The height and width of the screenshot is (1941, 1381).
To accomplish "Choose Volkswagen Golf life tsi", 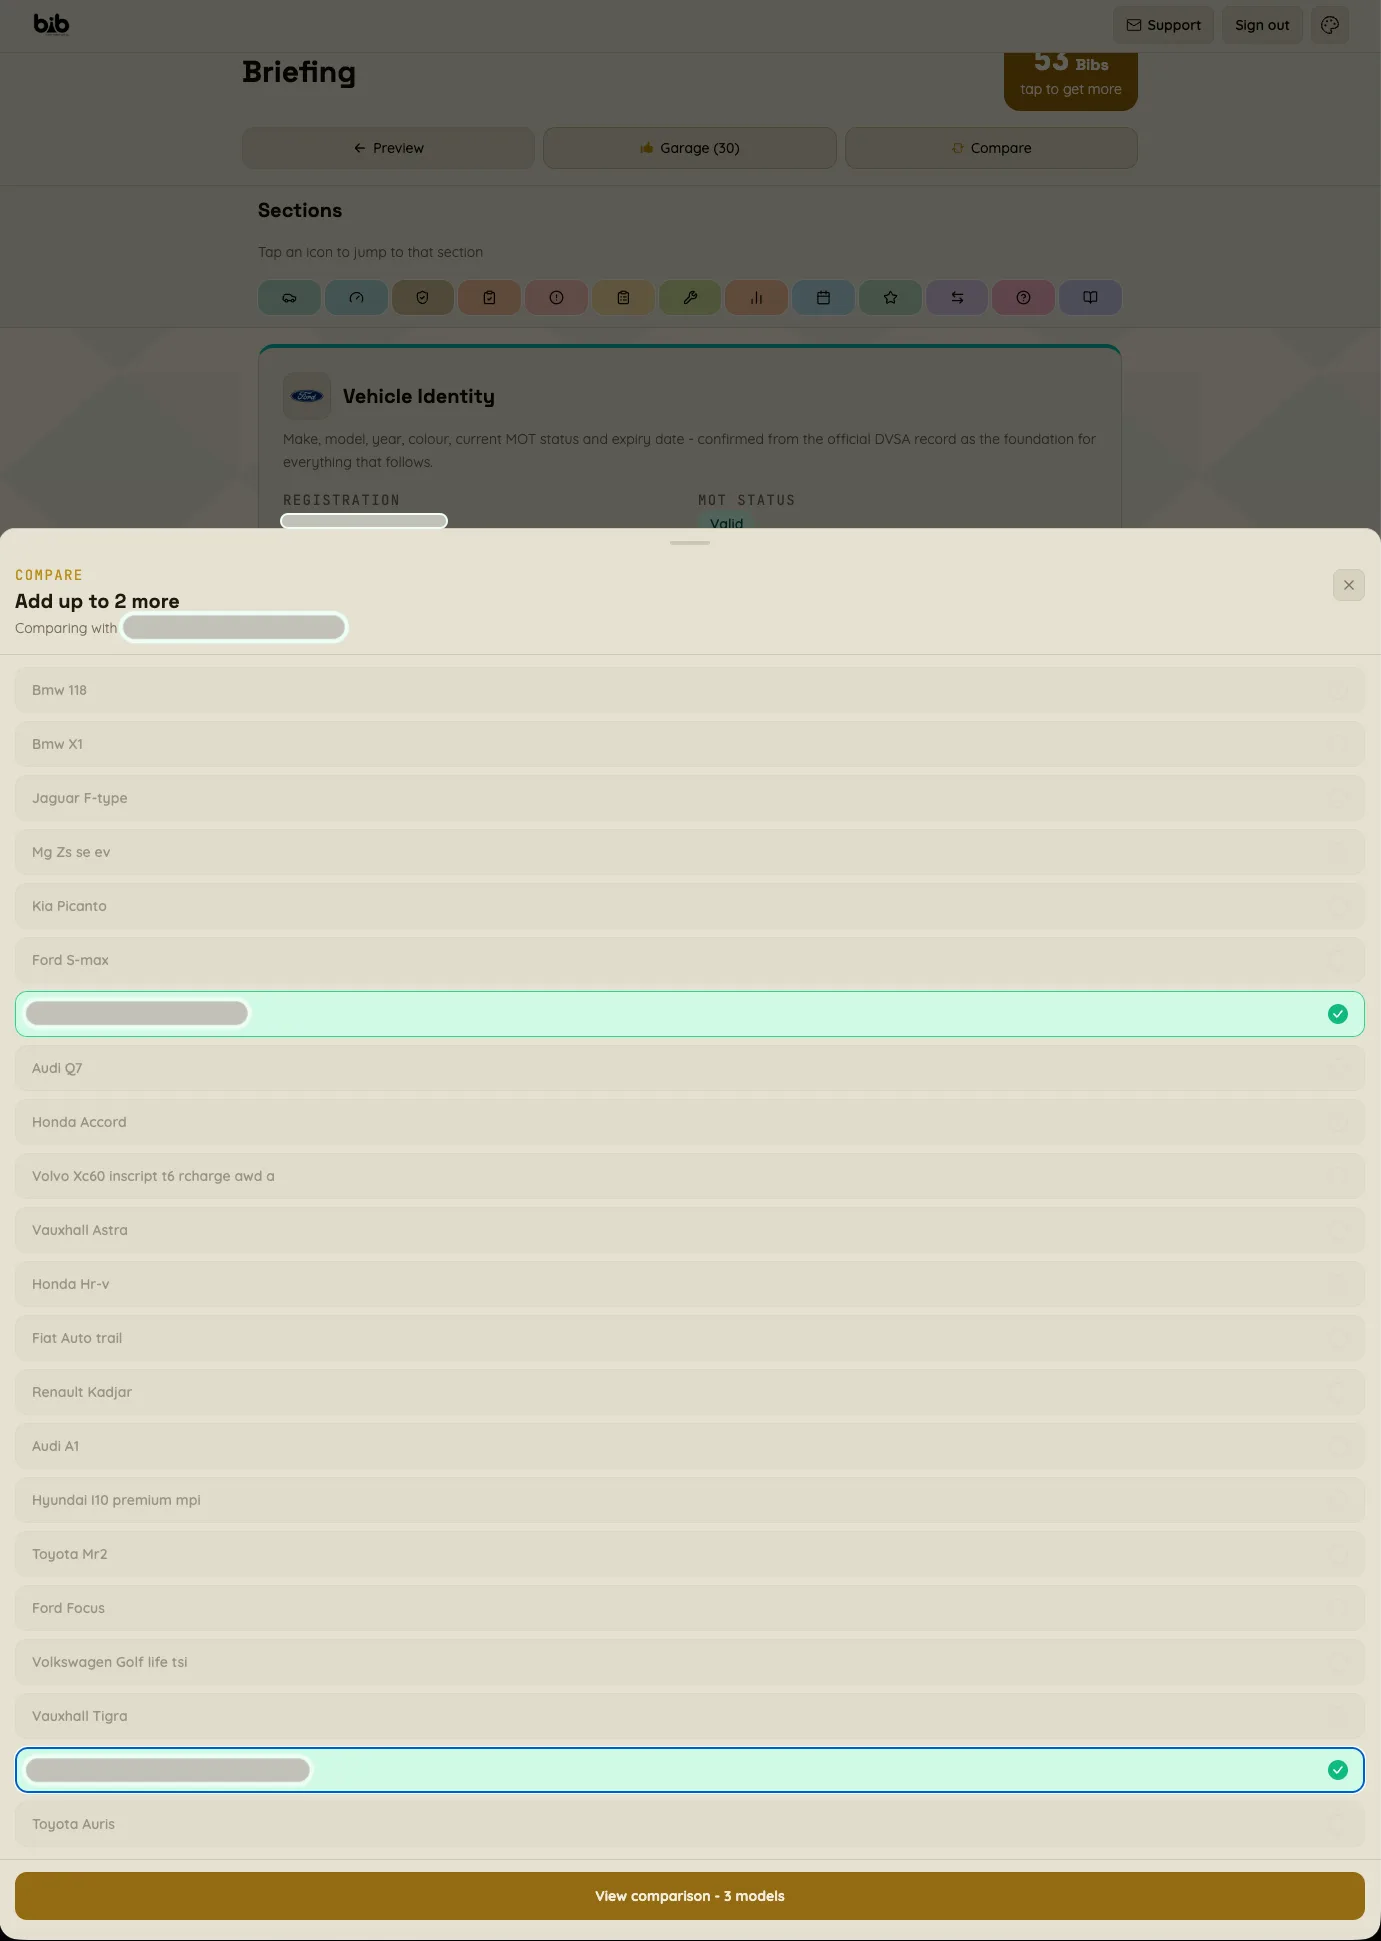I will click(690, 1662).
